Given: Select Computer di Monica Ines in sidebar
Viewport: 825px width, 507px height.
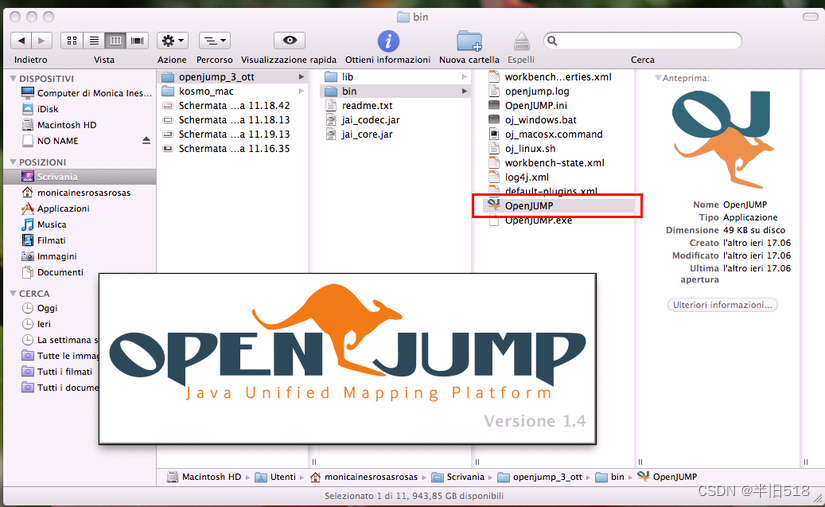Looking at the screenshot, I should (x=87, y=93).
